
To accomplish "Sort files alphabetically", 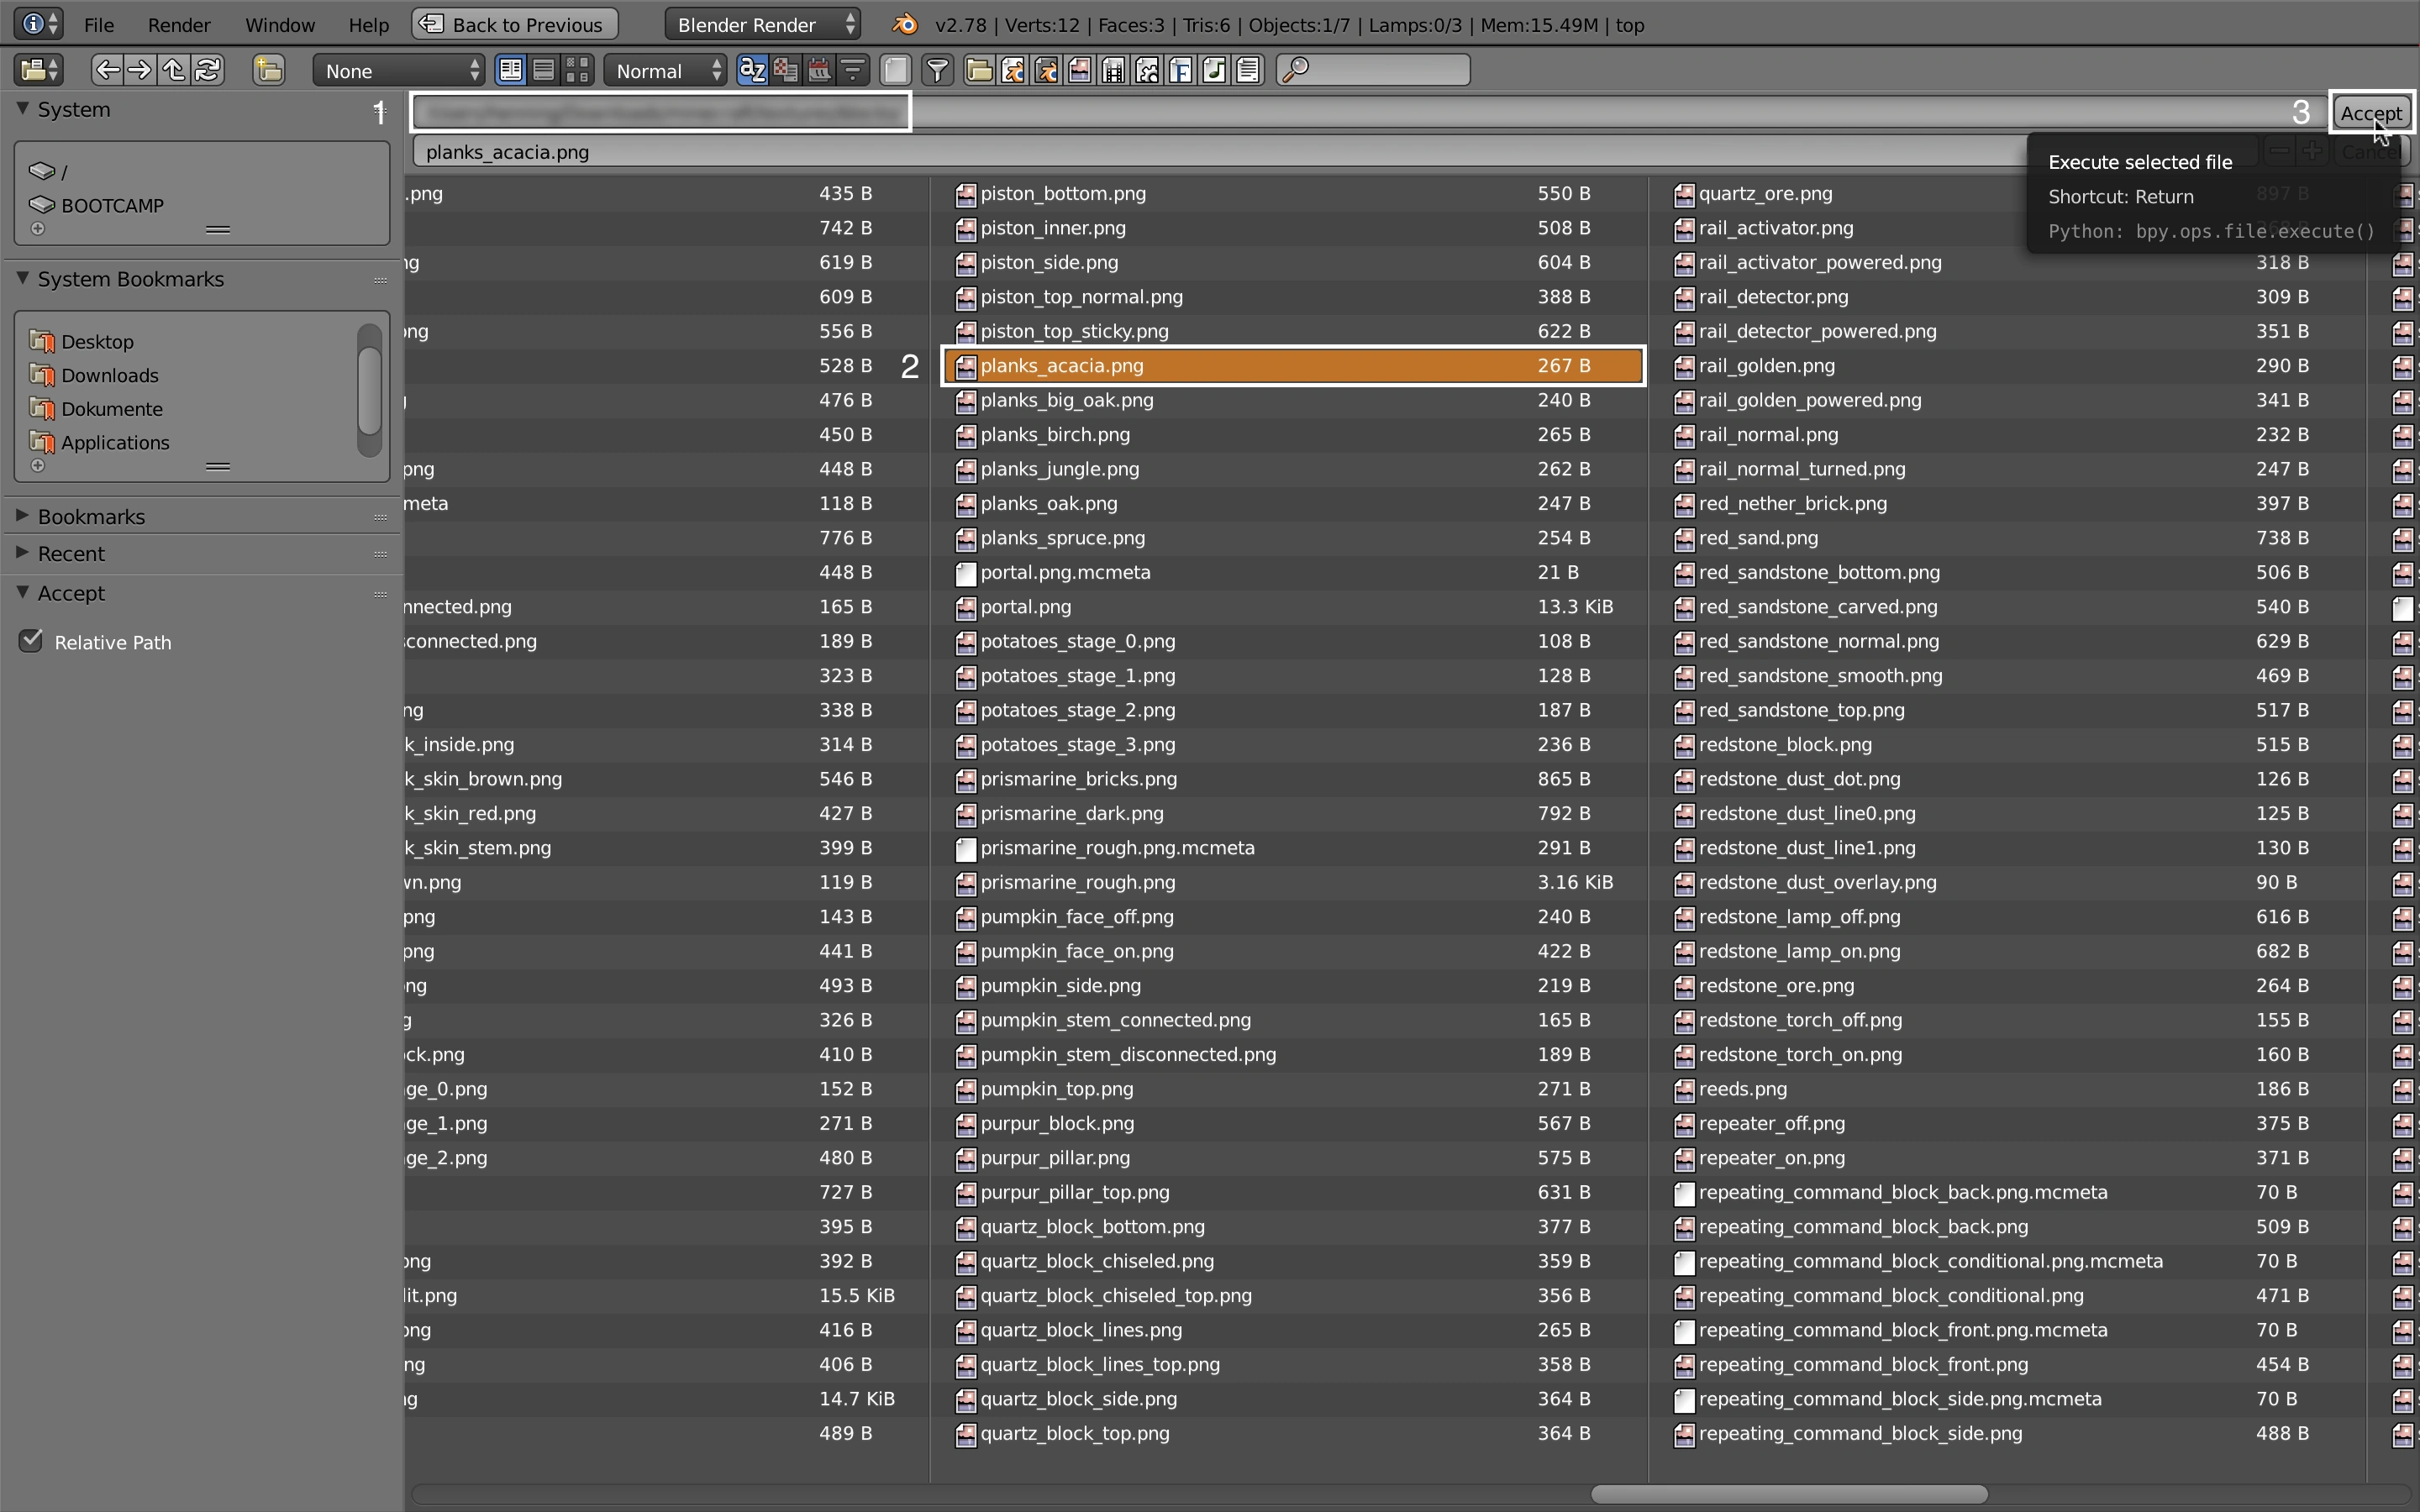I will (x=752, y=70).
